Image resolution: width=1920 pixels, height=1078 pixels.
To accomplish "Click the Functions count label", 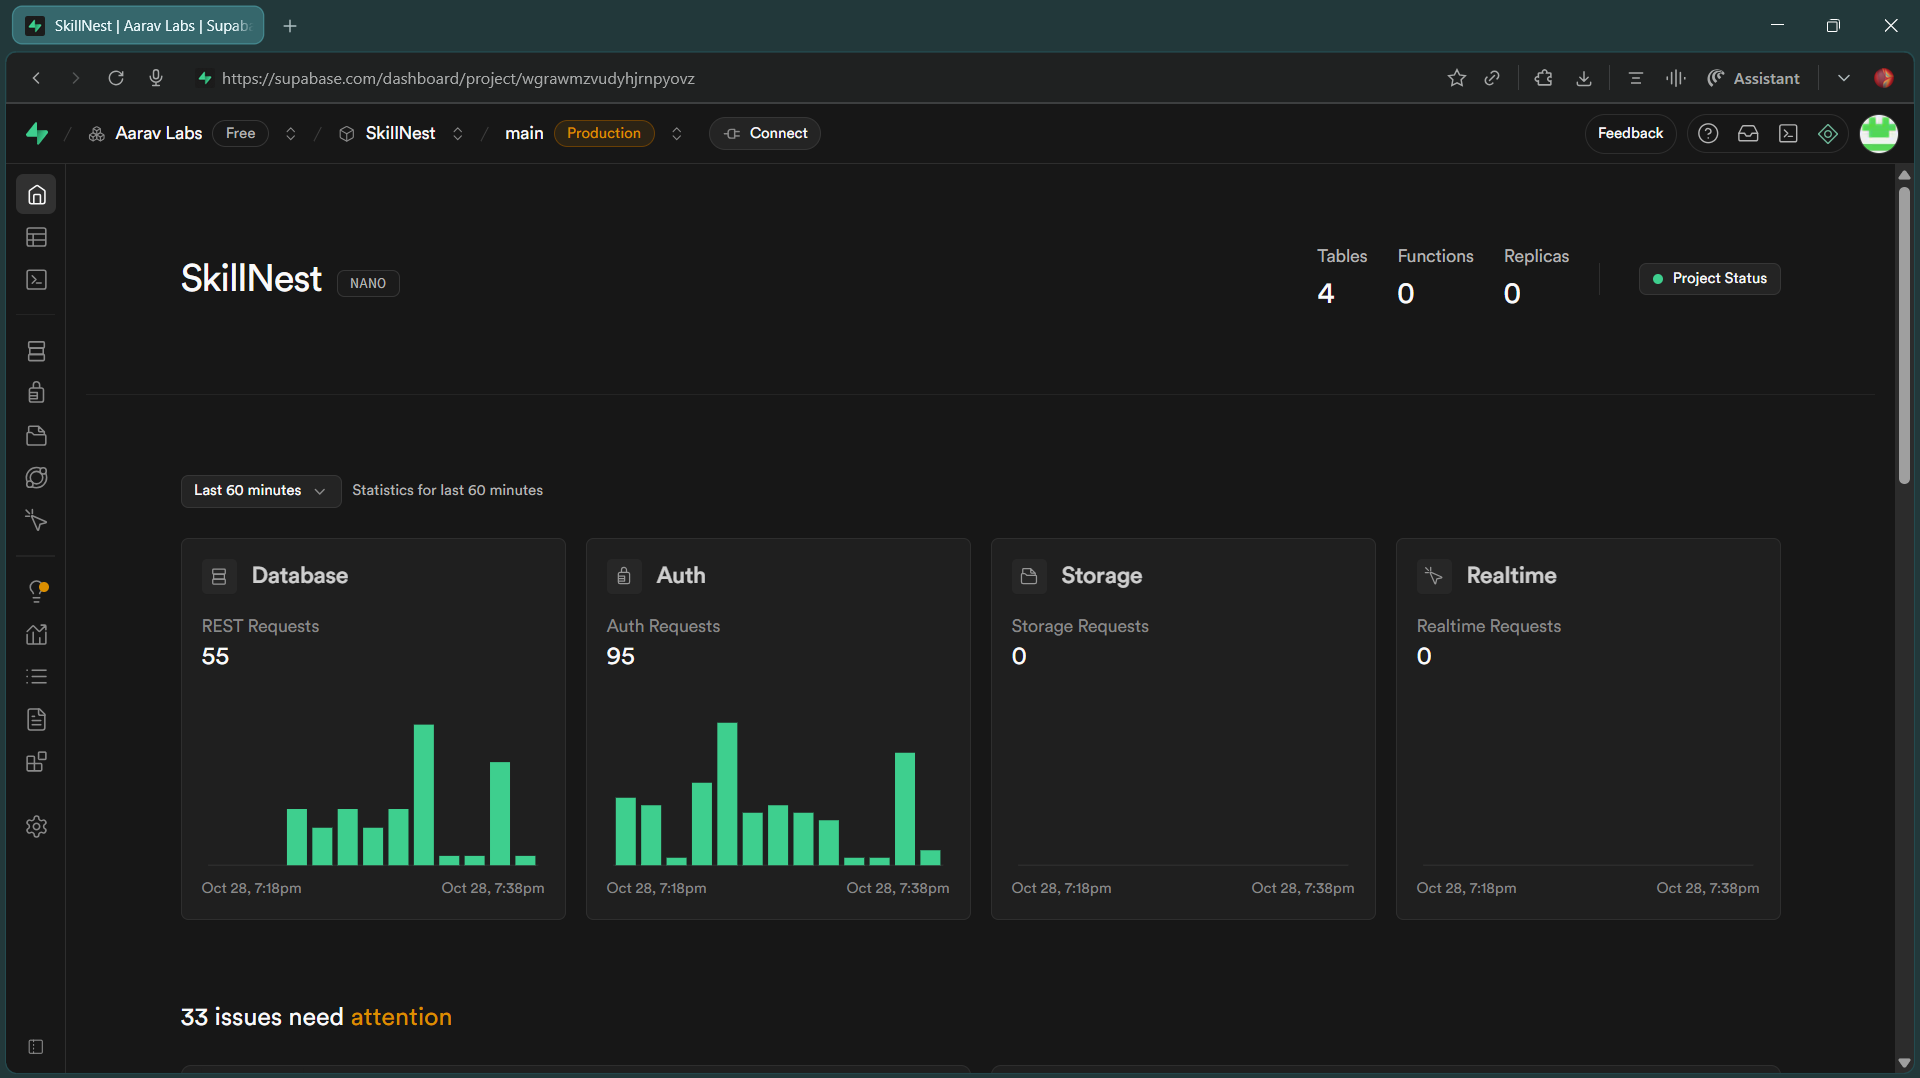I will point(1435,257).
